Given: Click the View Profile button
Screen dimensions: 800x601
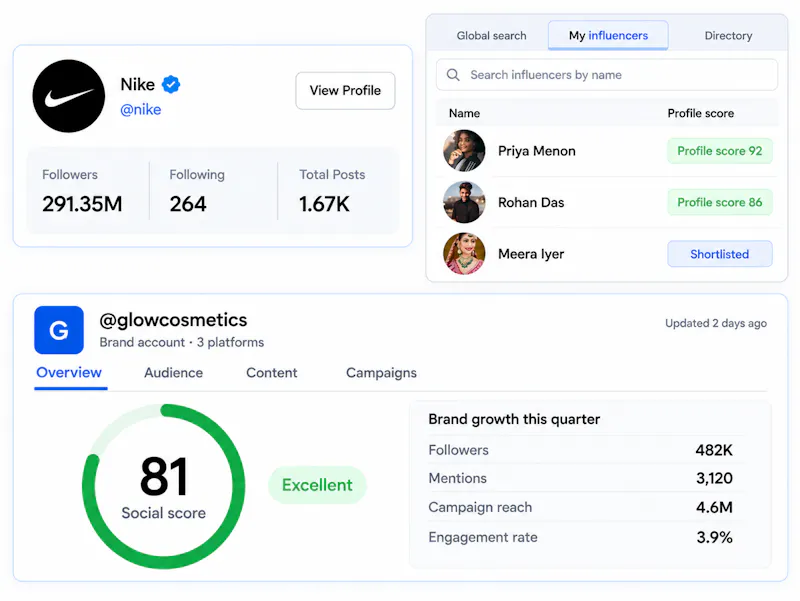Looking at the screenshot, I should [345, 90].
